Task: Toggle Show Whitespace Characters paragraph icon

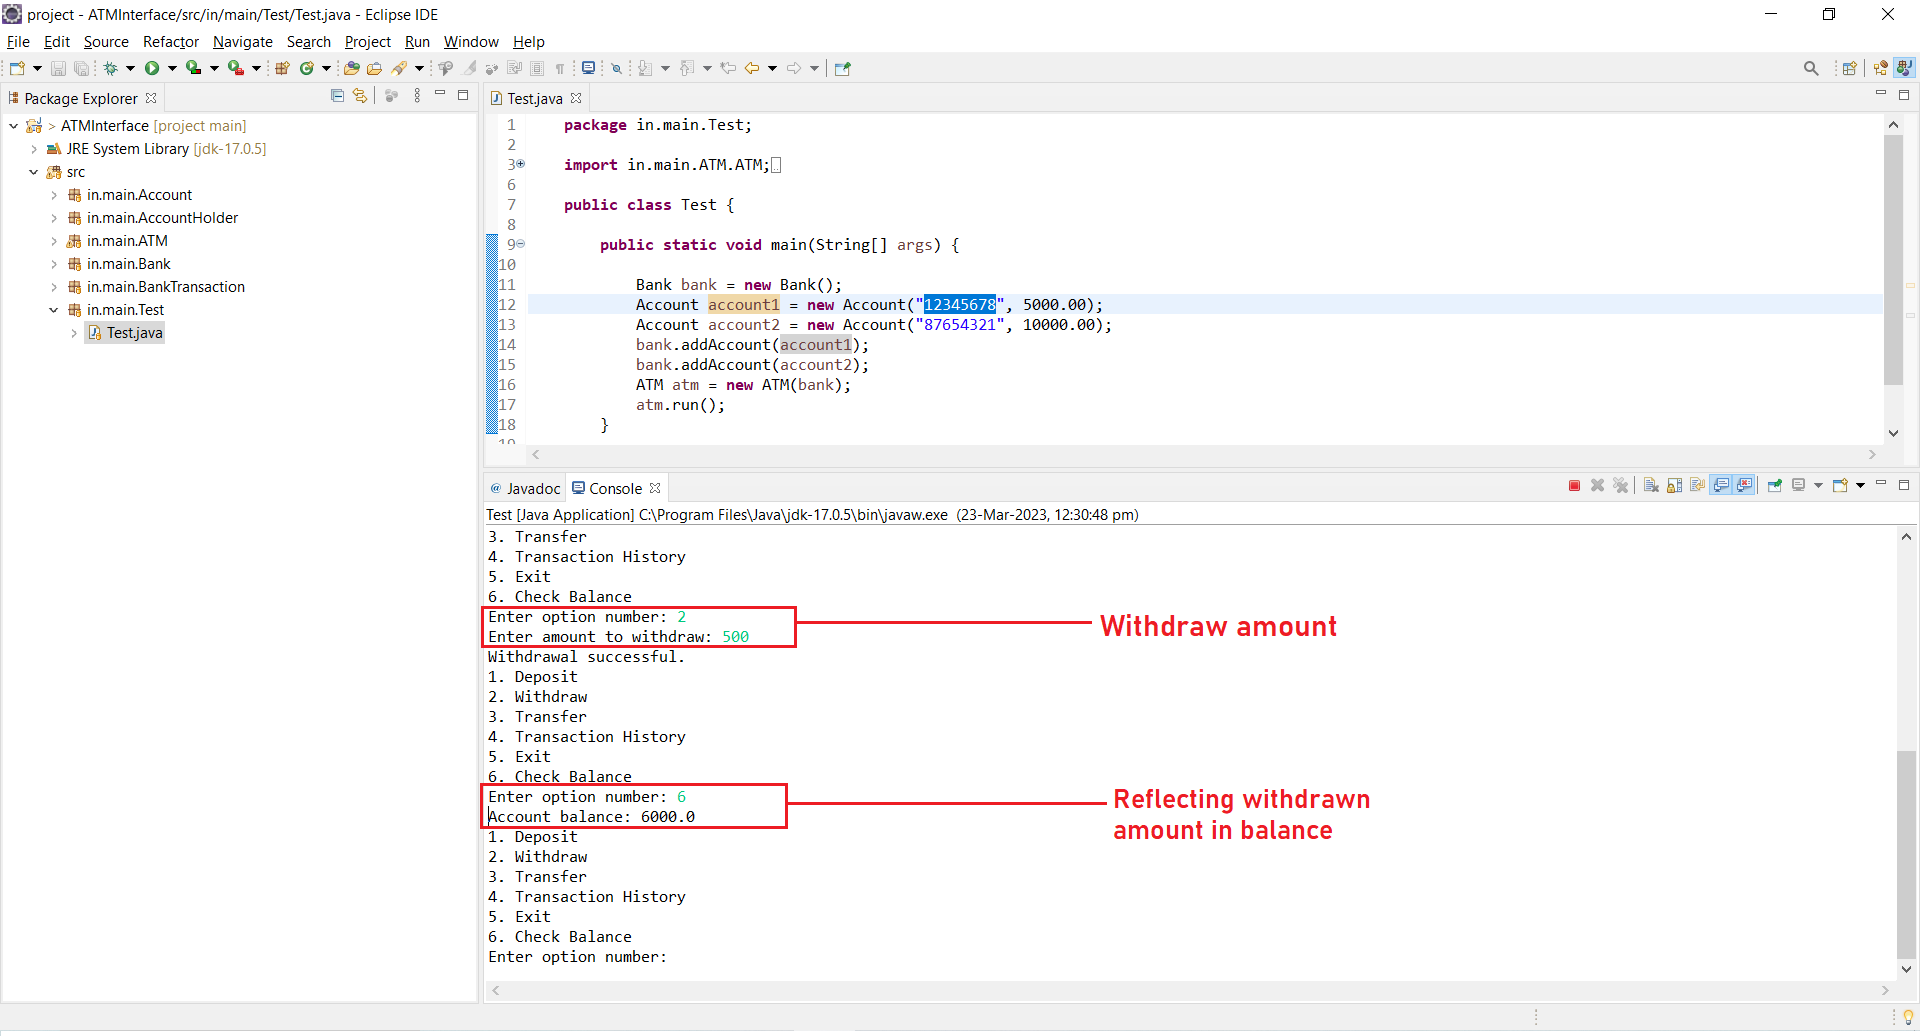Action: (560, 68)
